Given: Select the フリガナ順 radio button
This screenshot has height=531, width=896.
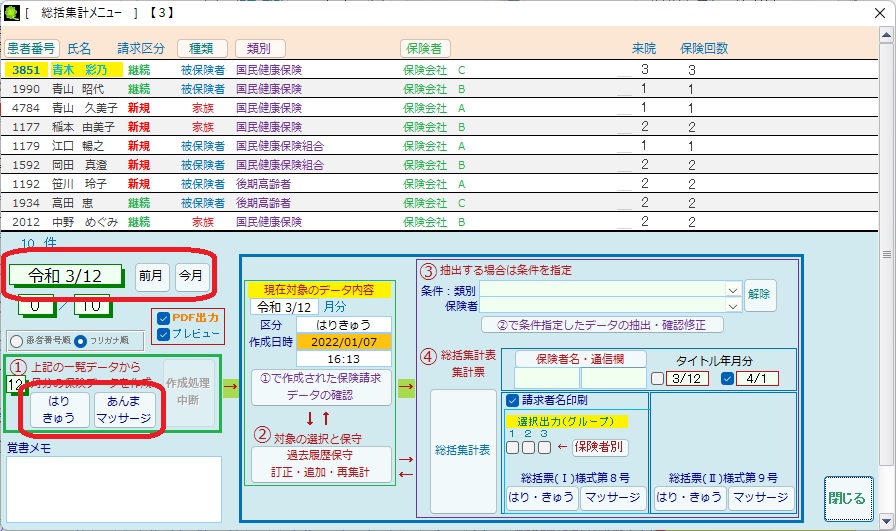Looking at the screenshot, I should pos(81,341).
